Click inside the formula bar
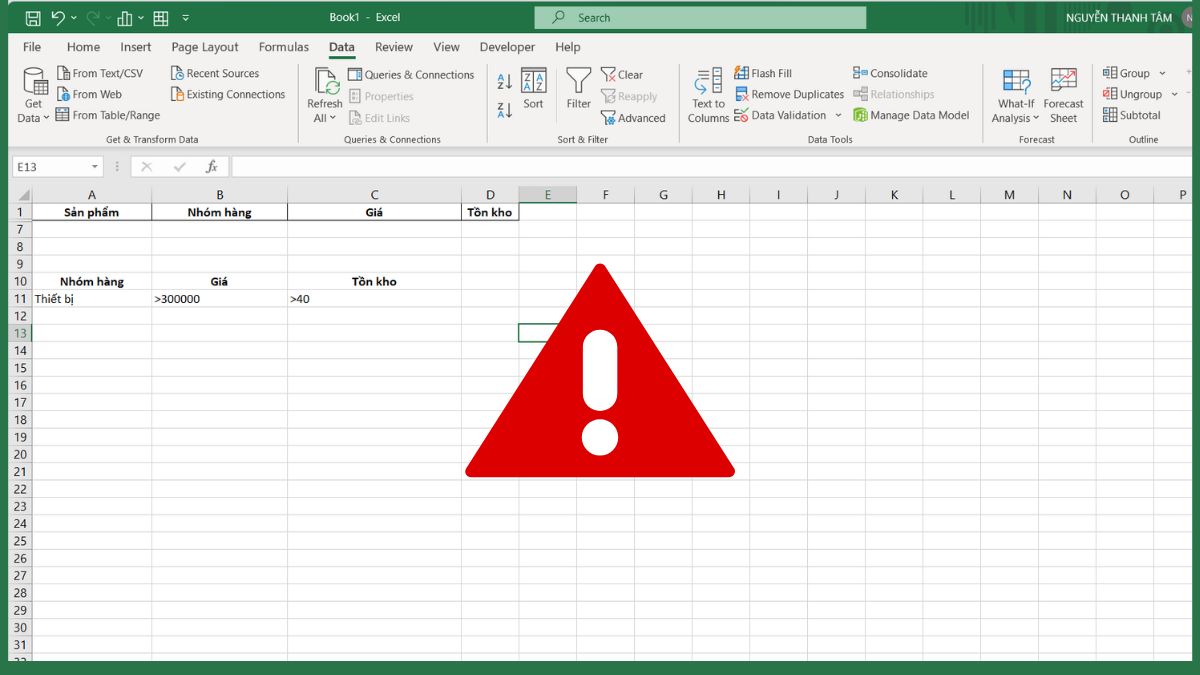 712,167
